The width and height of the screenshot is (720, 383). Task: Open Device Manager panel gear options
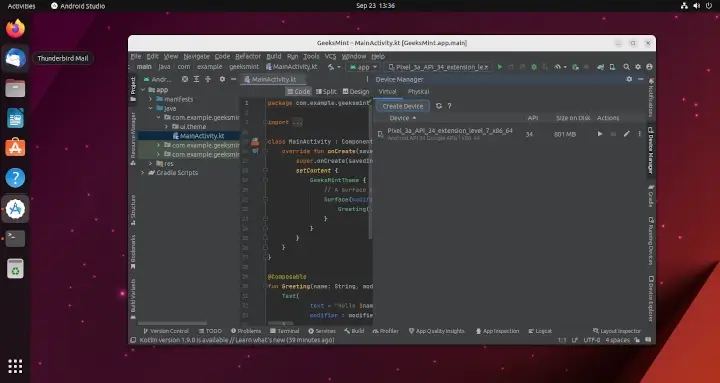[x=629, y=79]
